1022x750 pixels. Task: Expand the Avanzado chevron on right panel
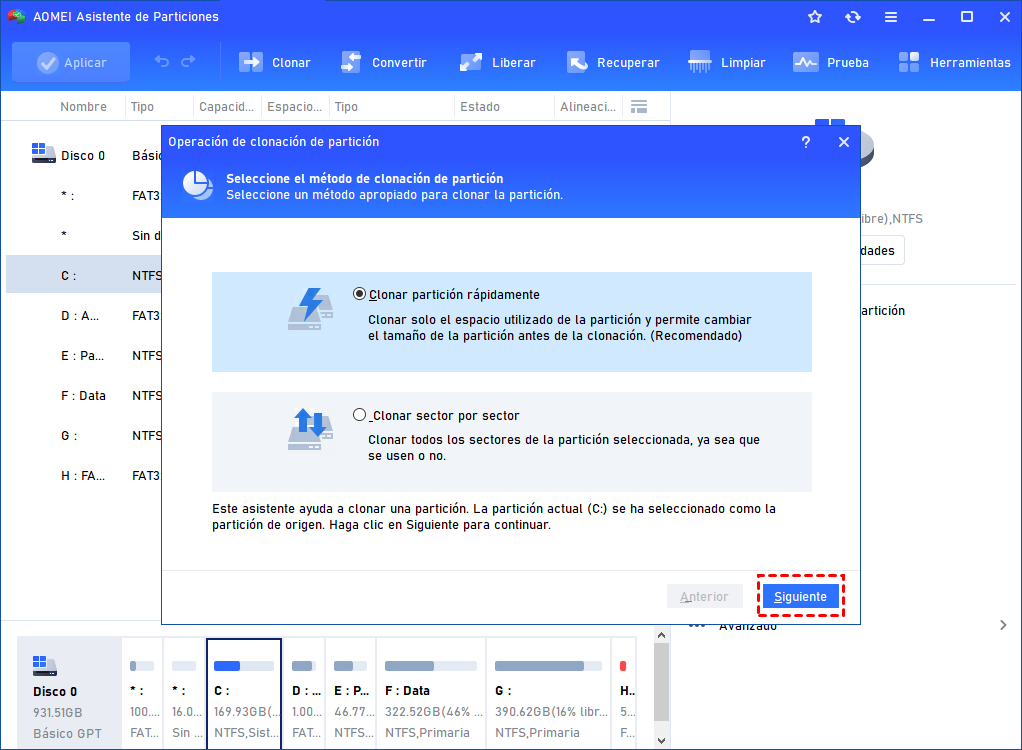[1003, 626]
